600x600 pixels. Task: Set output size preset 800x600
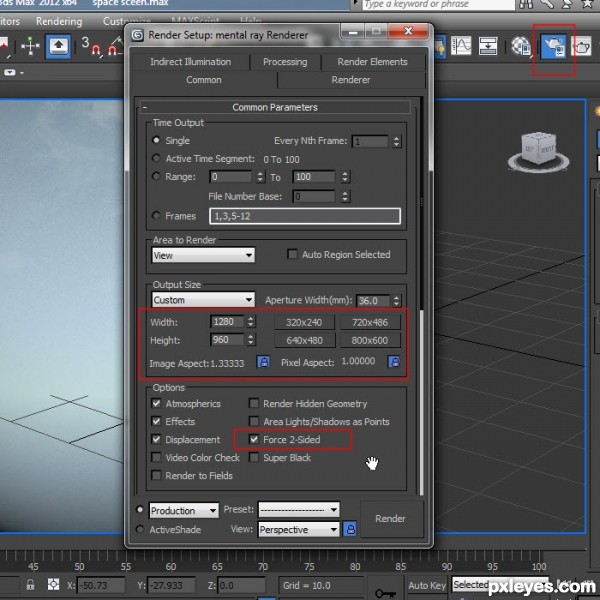[x=370, y=340]
